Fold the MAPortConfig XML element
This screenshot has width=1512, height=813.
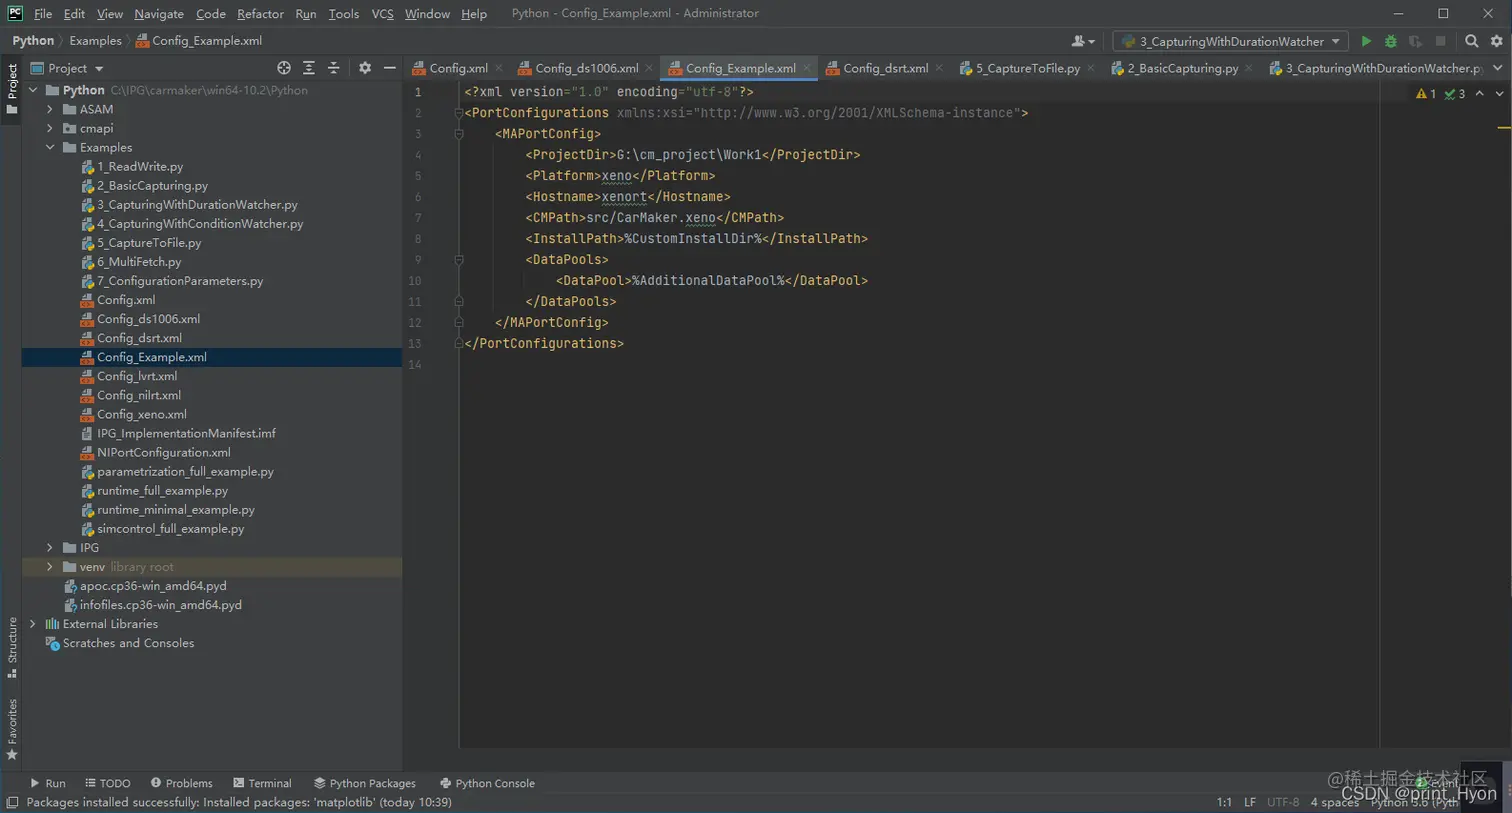pos(459,134)
